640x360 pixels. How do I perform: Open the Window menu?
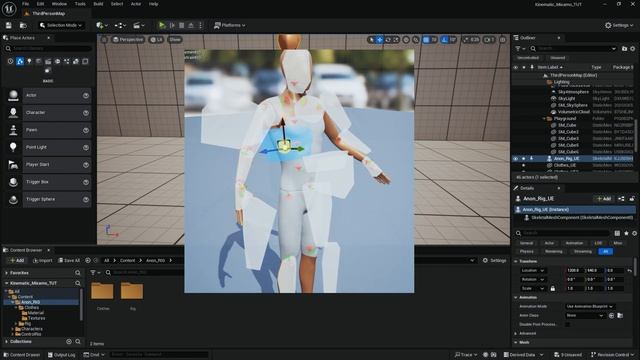(x=59, y=4)
